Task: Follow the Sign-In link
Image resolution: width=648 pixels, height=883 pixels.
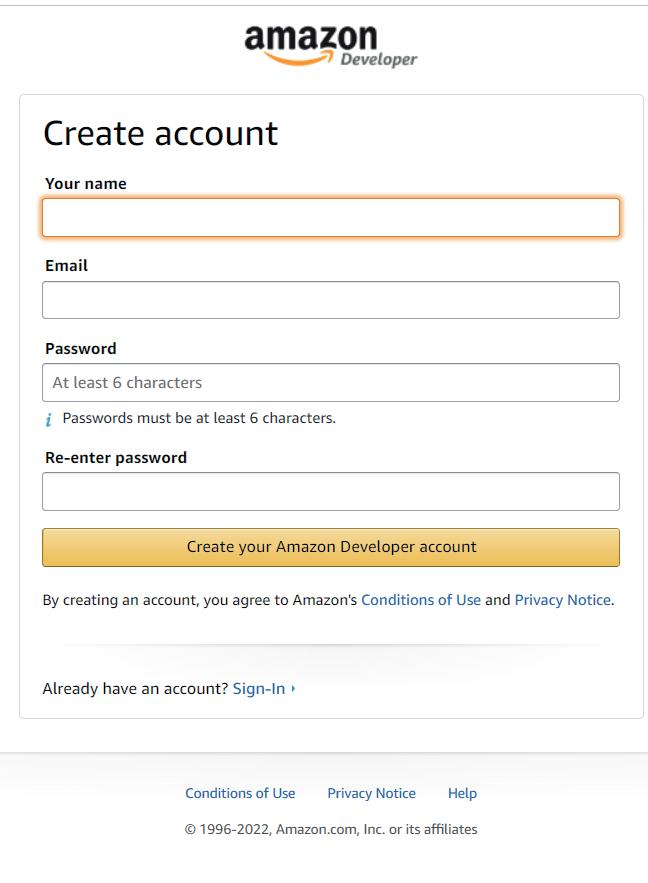Action: tap(258, 689)
